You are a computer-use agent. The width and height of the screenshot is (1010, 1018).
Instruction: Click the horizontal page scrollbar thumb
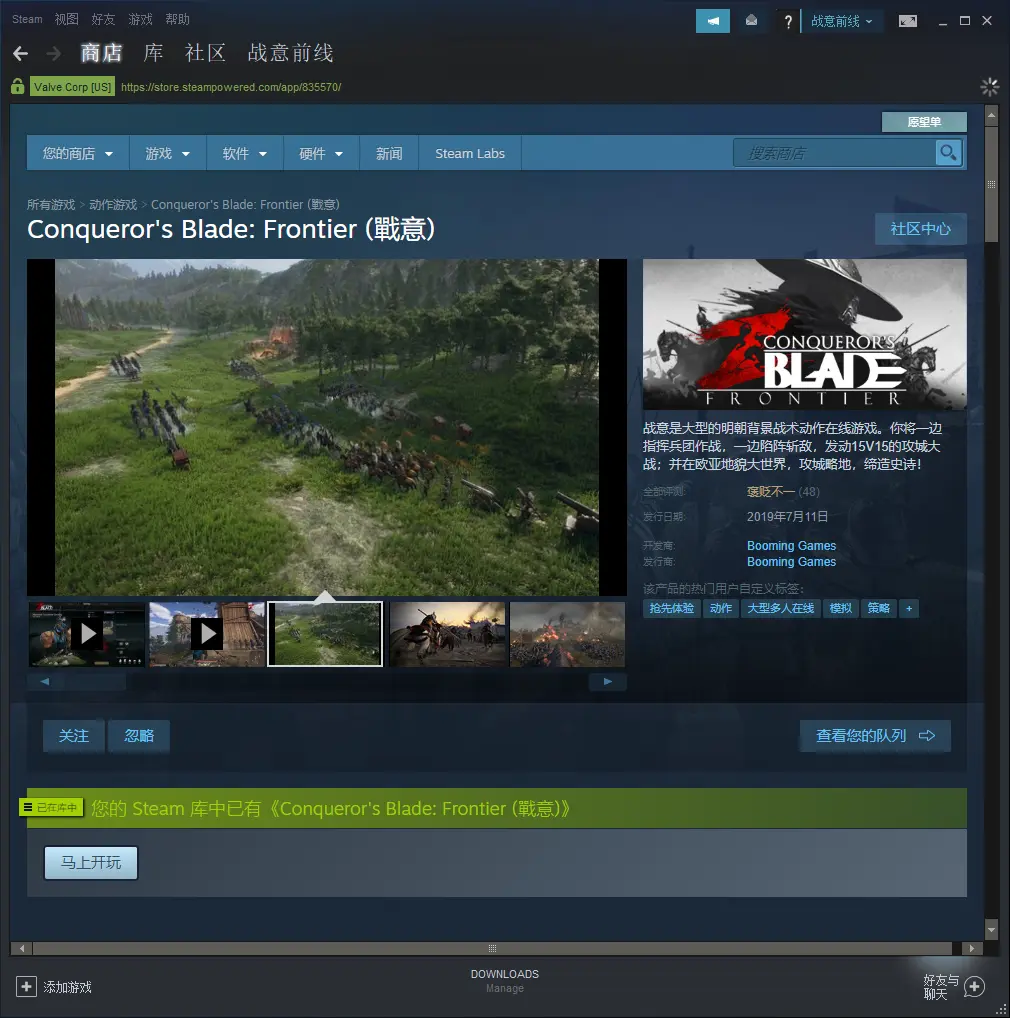click(x=493, y=949)
